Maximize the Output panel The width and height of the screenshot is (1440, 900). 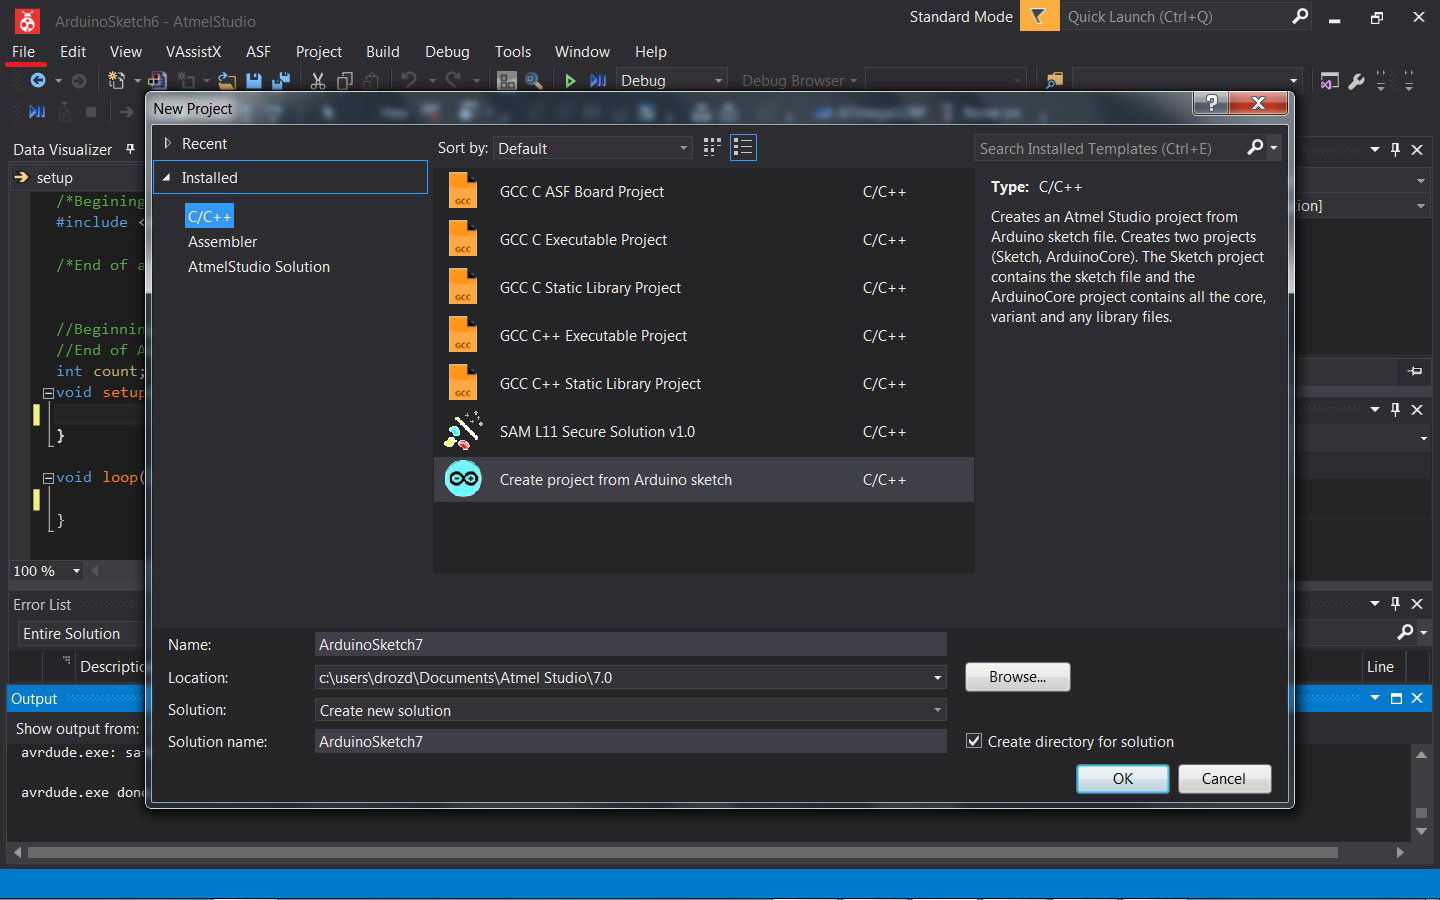(1396, 698)
